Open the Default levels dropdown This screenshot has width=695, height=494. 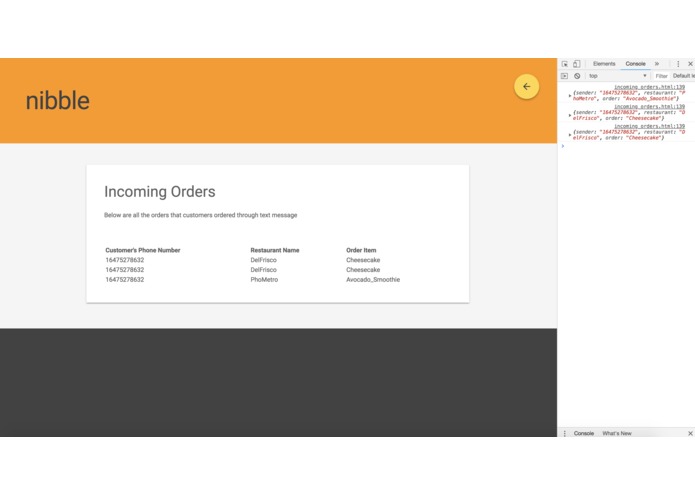(683, 76)
